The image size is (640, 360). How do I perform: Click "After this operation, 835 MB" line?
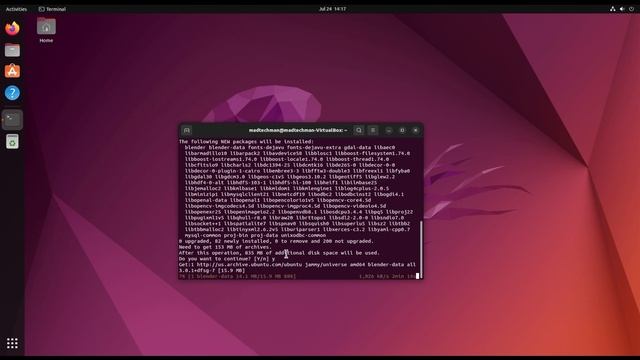279,253
